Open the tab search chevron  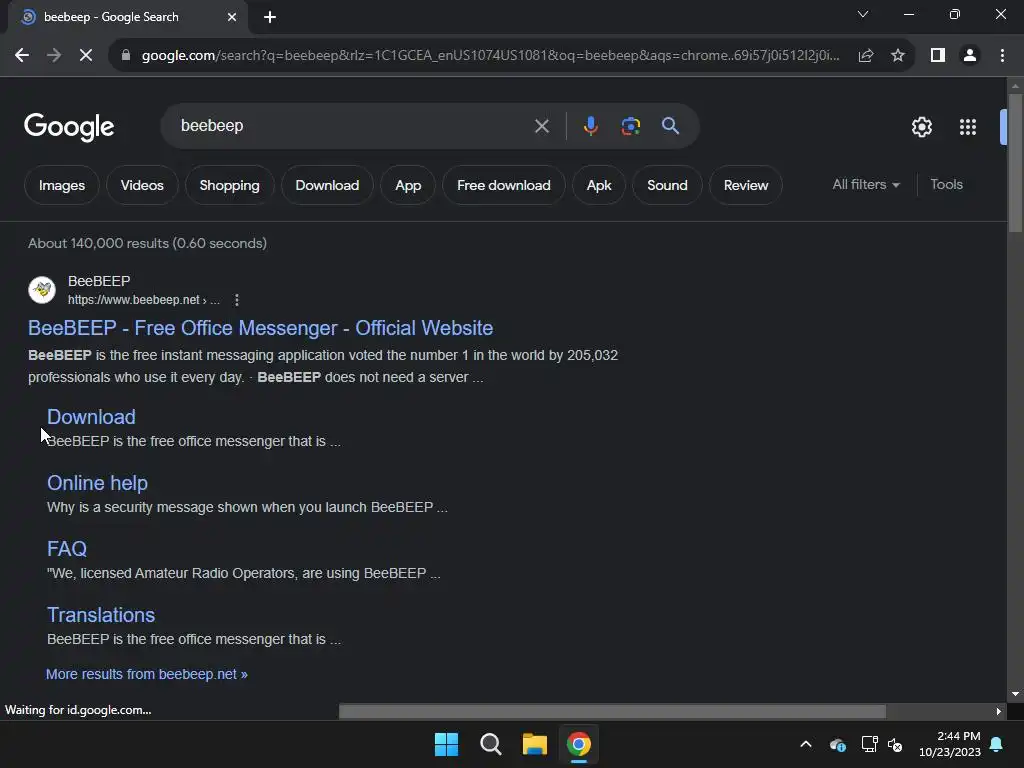(x=863, y=14)
